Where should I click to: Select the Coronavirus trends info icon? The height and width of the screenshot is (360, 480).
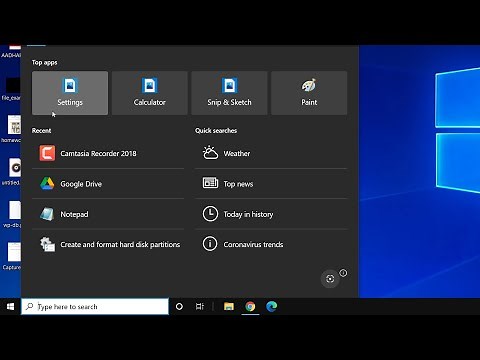click(x=210, y=244)
